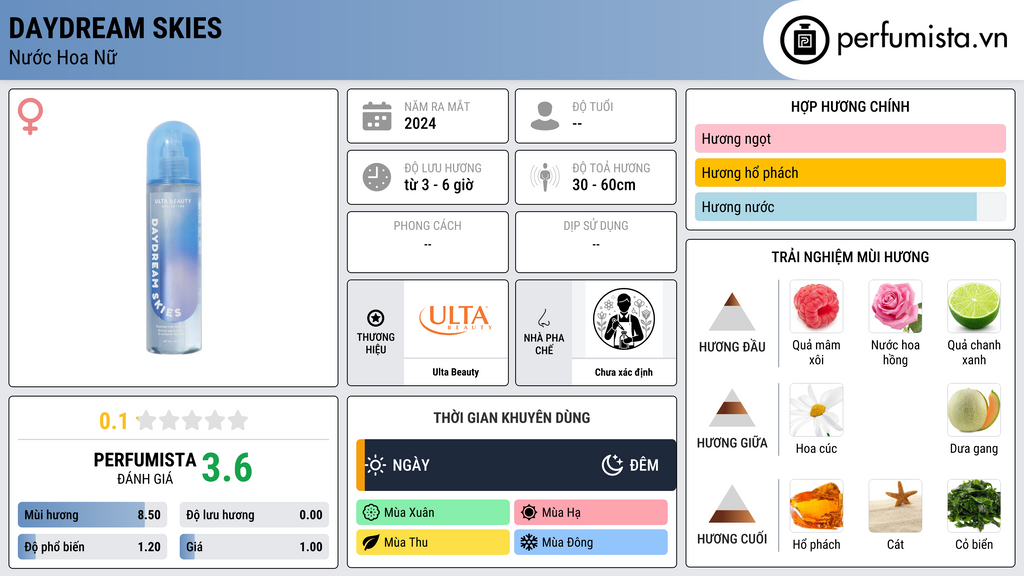Image resolution: width=1024 pixels, height=576 pixels.
Task: Click the Hương cuối pyramid icon
Action: click(x=732, y=504)
